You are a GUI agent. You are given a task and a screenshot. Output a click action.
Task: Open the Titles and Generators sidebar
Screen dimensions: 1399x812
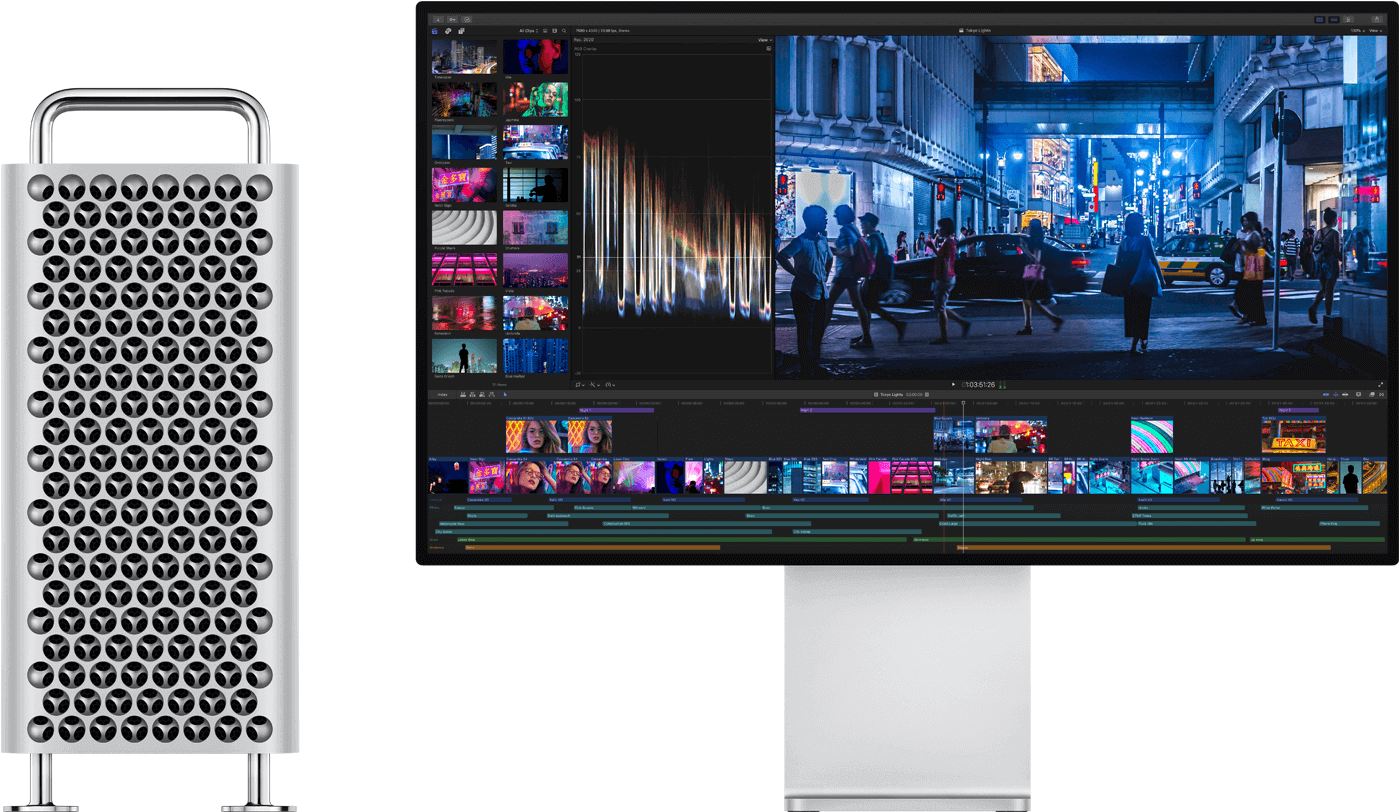point(461,31)
